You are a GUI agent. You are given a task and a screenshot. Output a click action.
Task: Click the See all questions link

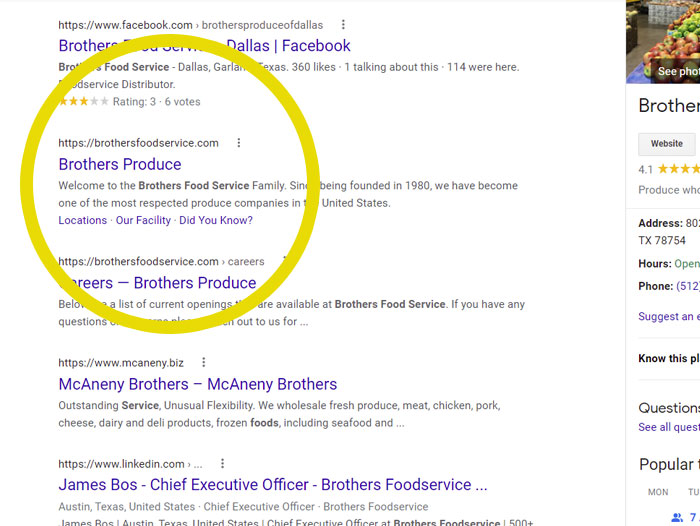[x=666, y=427]
